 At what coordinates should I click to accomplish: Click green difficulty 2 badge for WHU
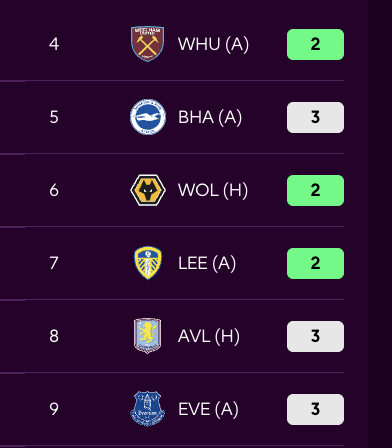[x=315, y=44]
